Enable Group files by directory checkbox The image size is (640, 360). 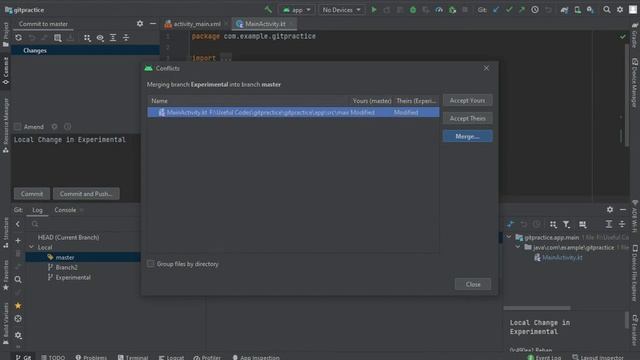151,264
